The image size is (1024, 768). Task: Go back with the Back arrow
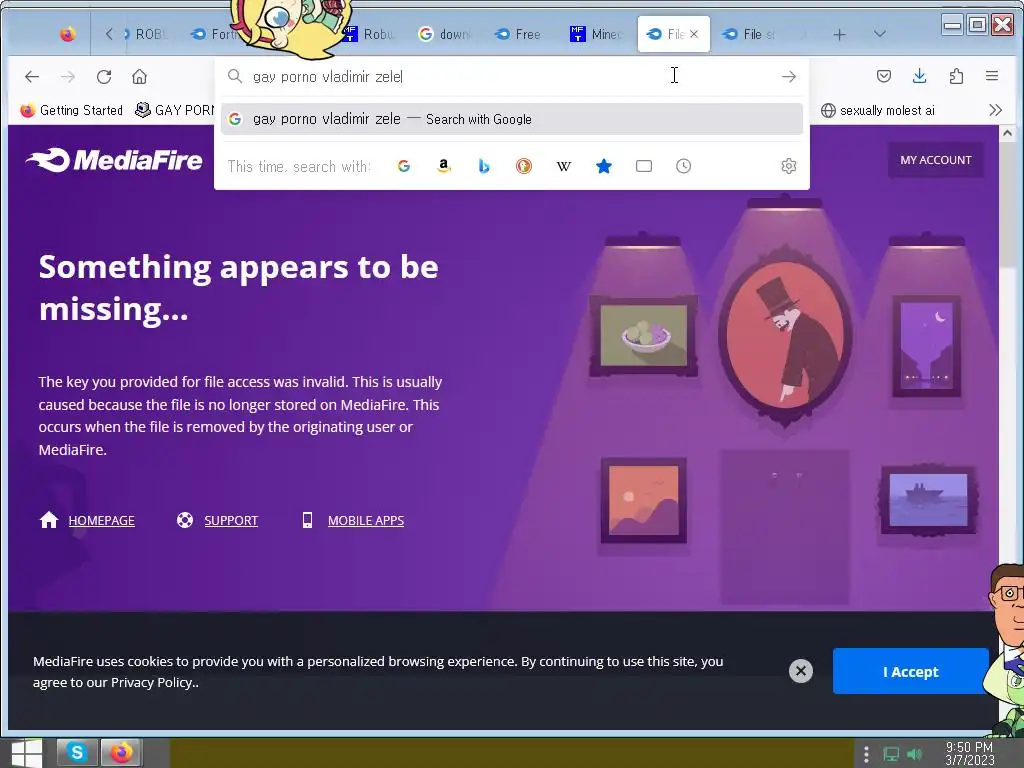pyautogui.click(x=32, y=76)
